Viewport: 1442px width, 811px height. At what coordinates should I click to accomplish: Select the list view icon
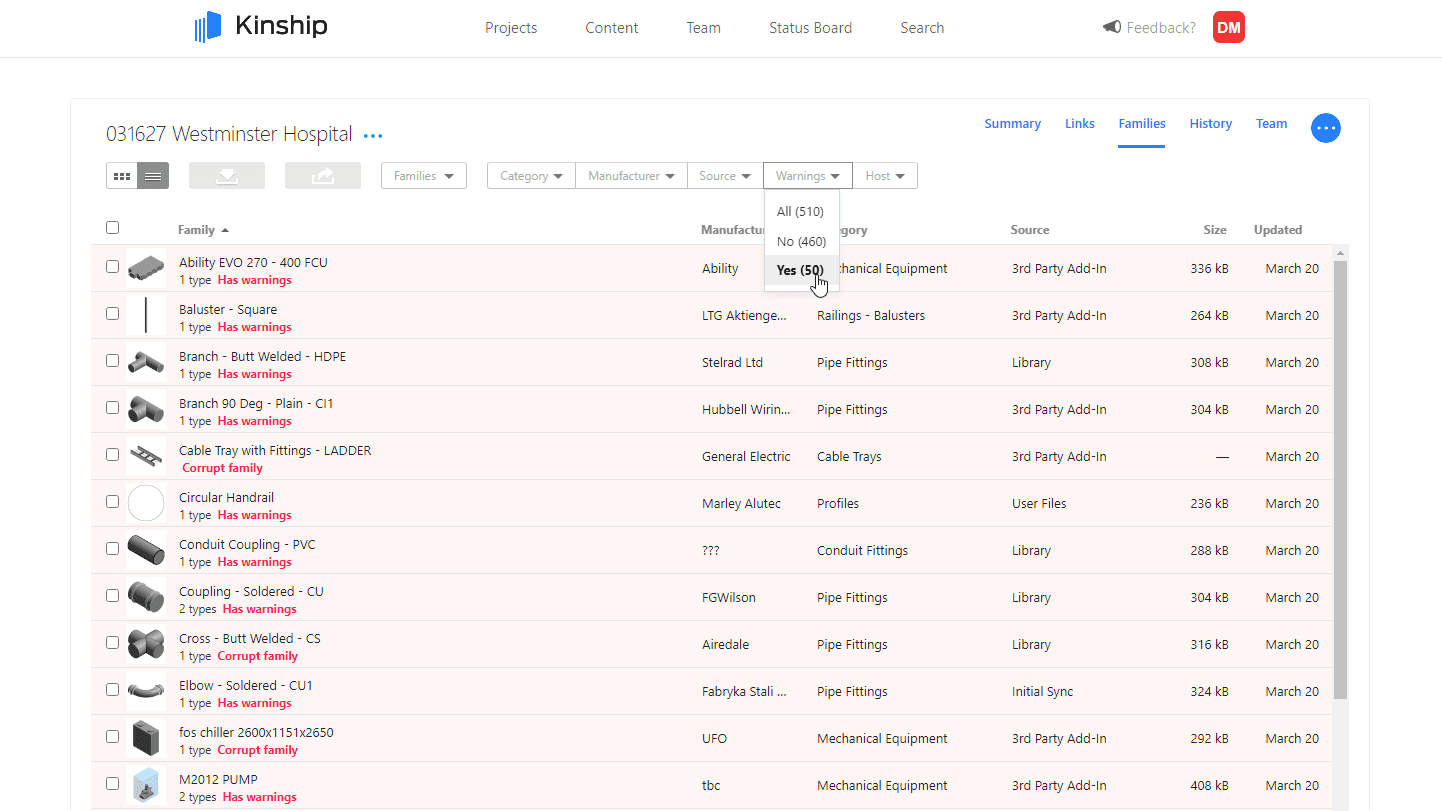(152, 174)
